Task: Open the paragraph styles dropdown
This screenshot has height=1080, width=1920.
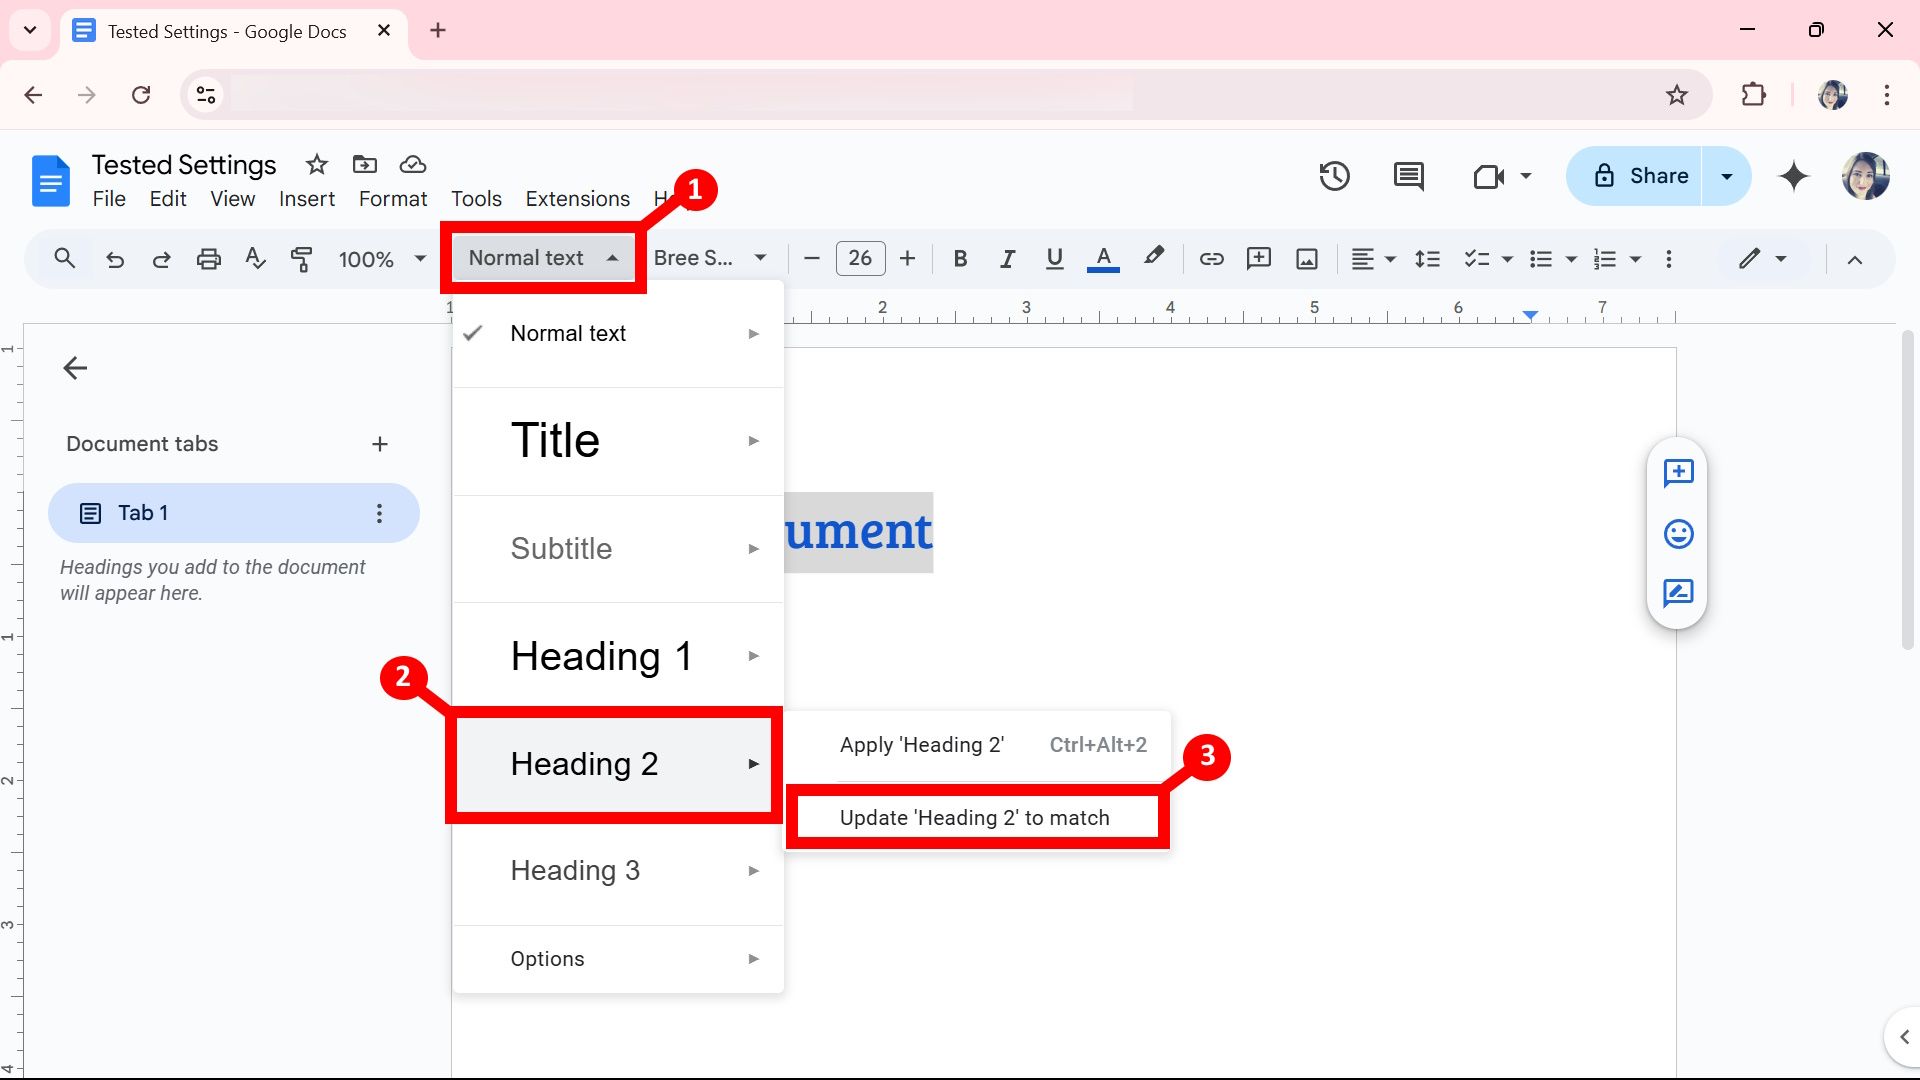Action: (x=542, y=257)
